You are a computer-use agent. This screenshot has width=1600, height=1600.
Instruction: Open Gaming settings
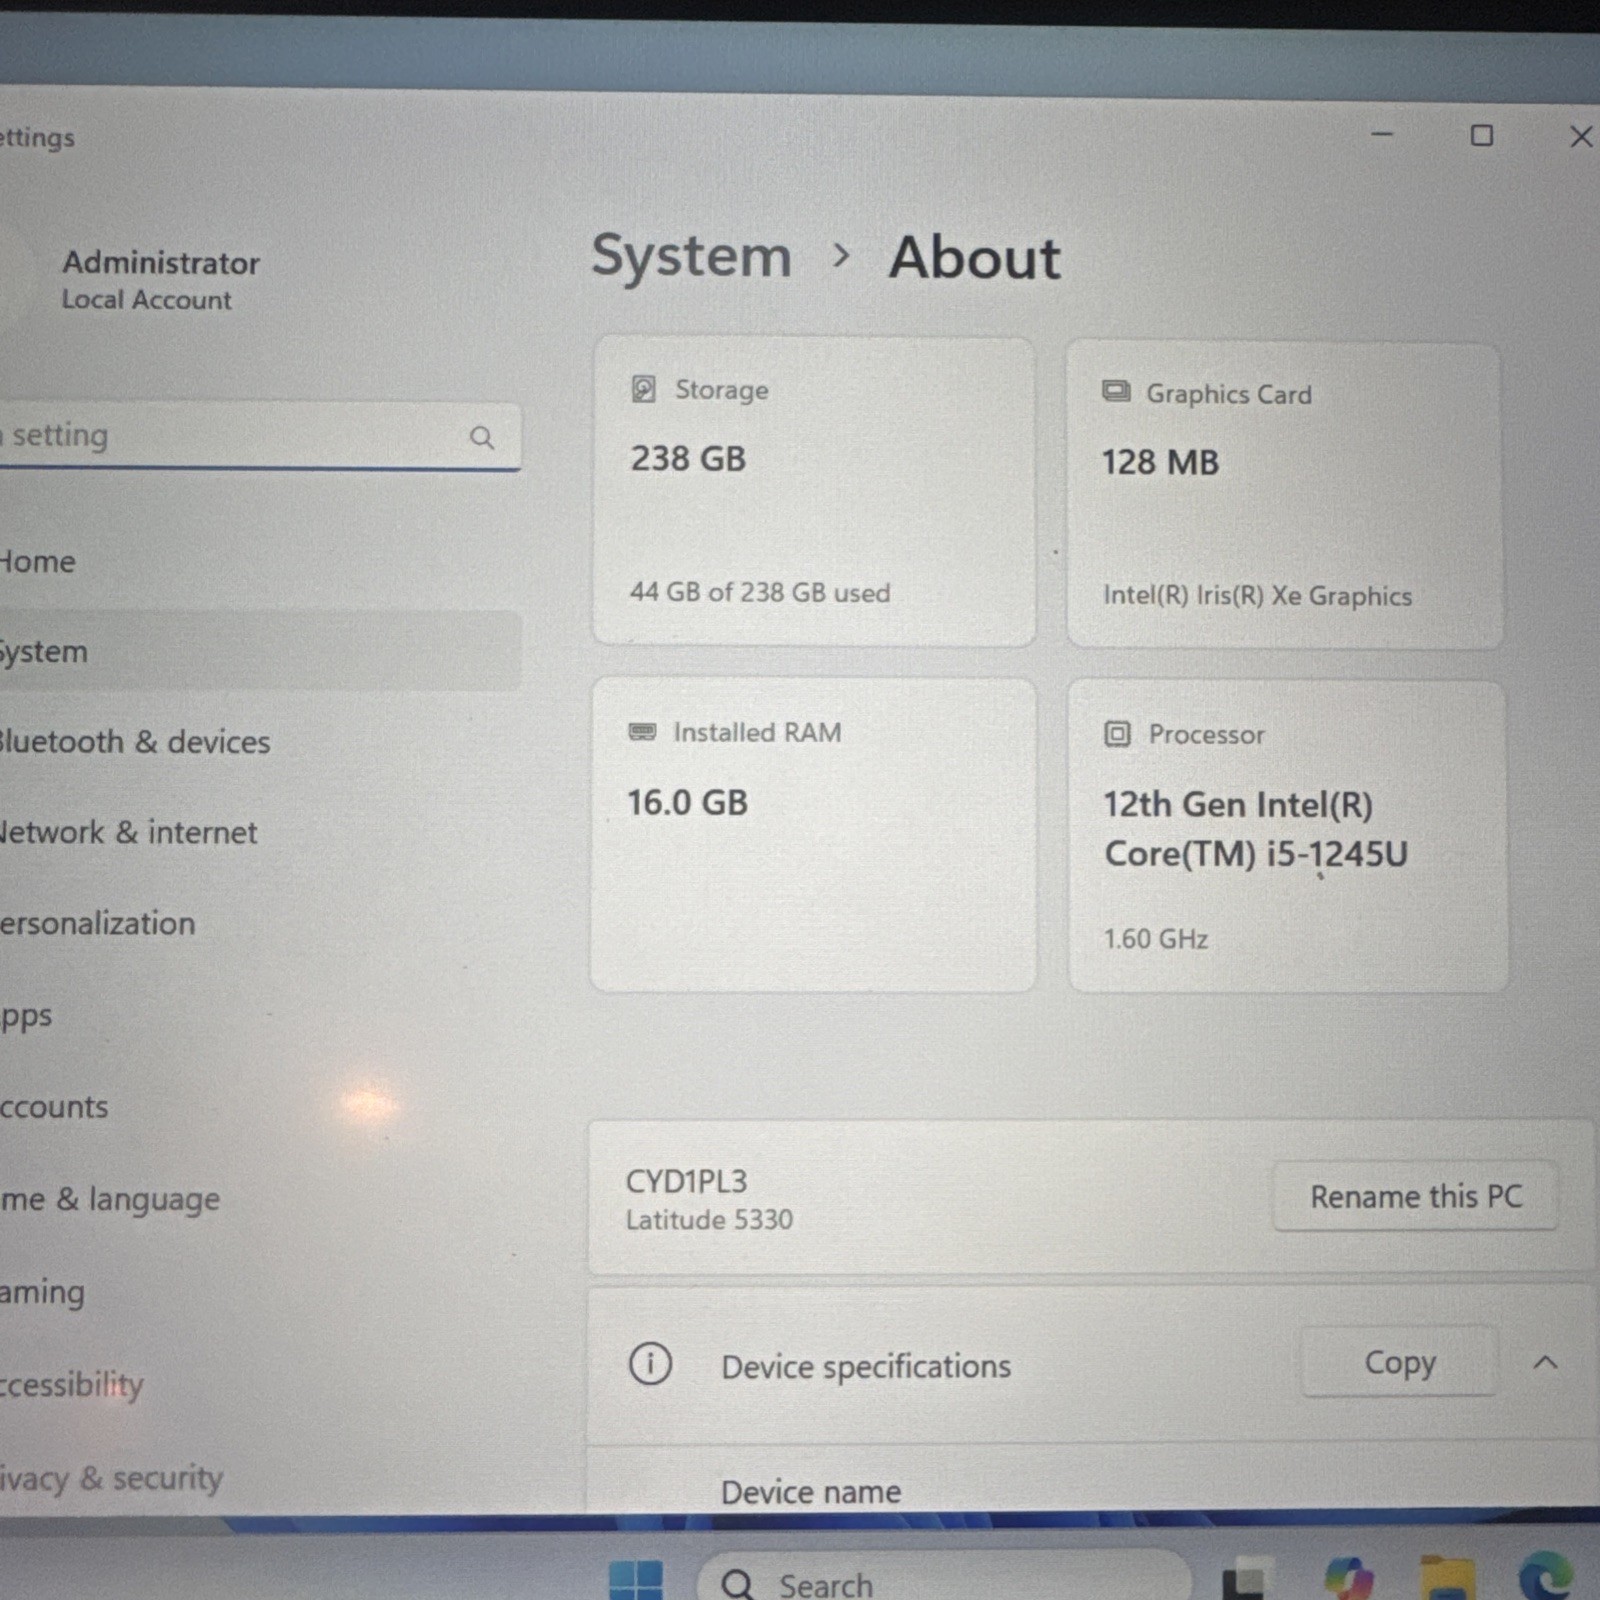click(x=260, y=1291)
